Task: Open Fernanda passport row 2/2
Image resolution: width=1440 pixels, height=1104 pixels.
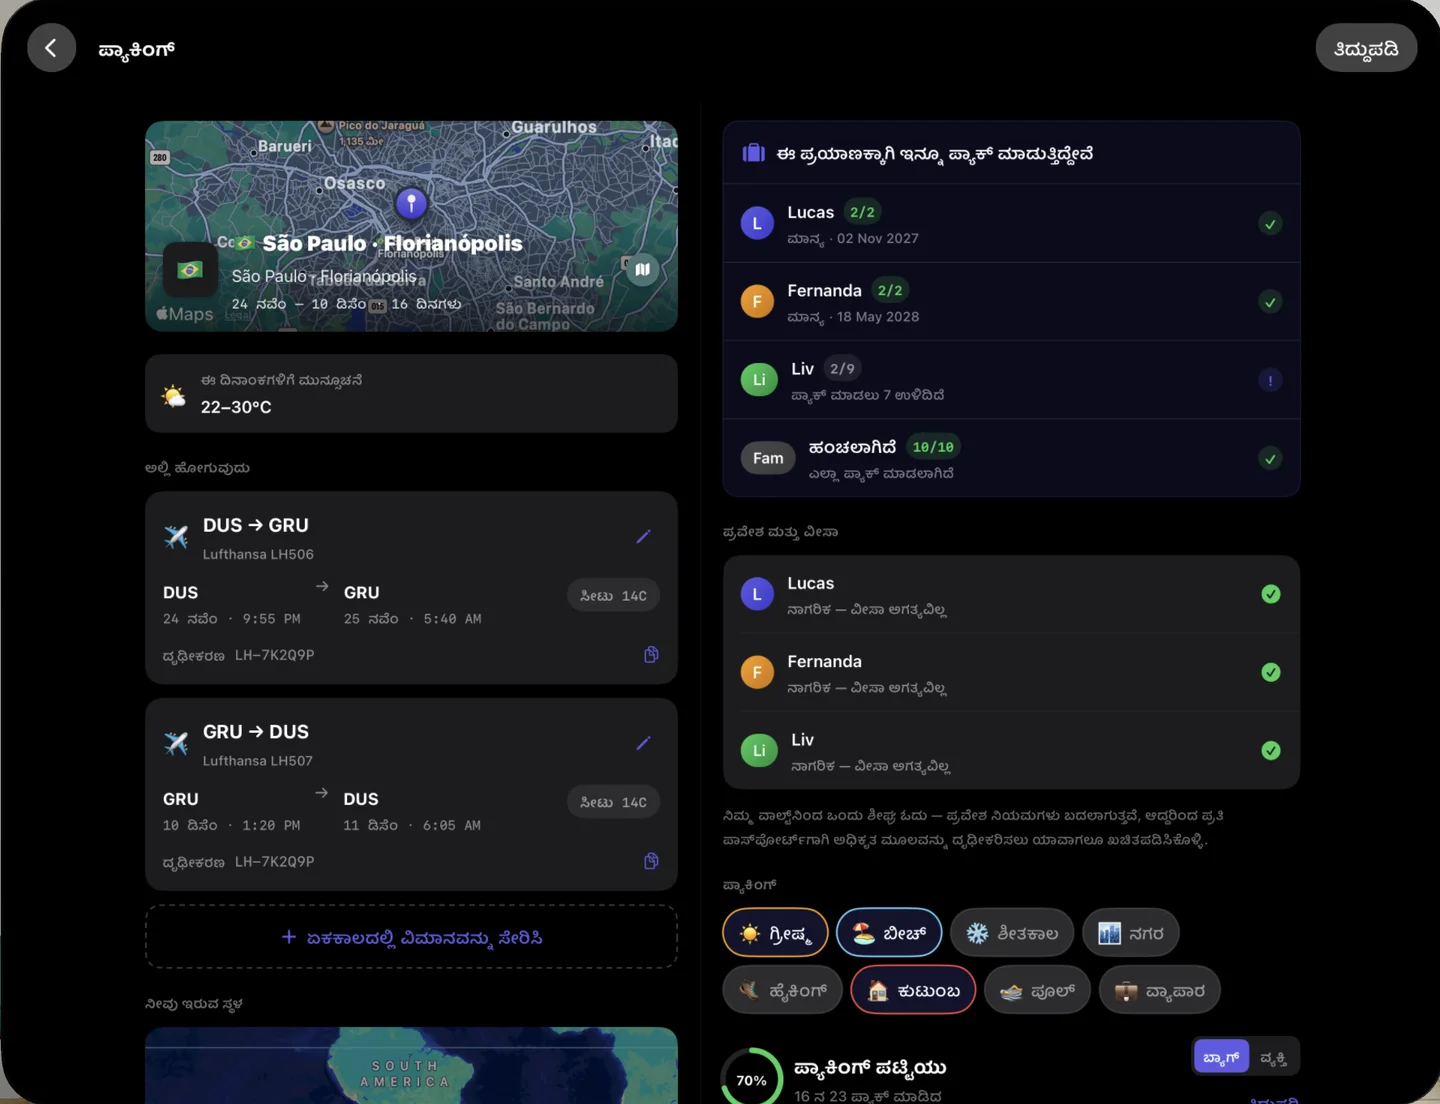Action: (1011, 302)
